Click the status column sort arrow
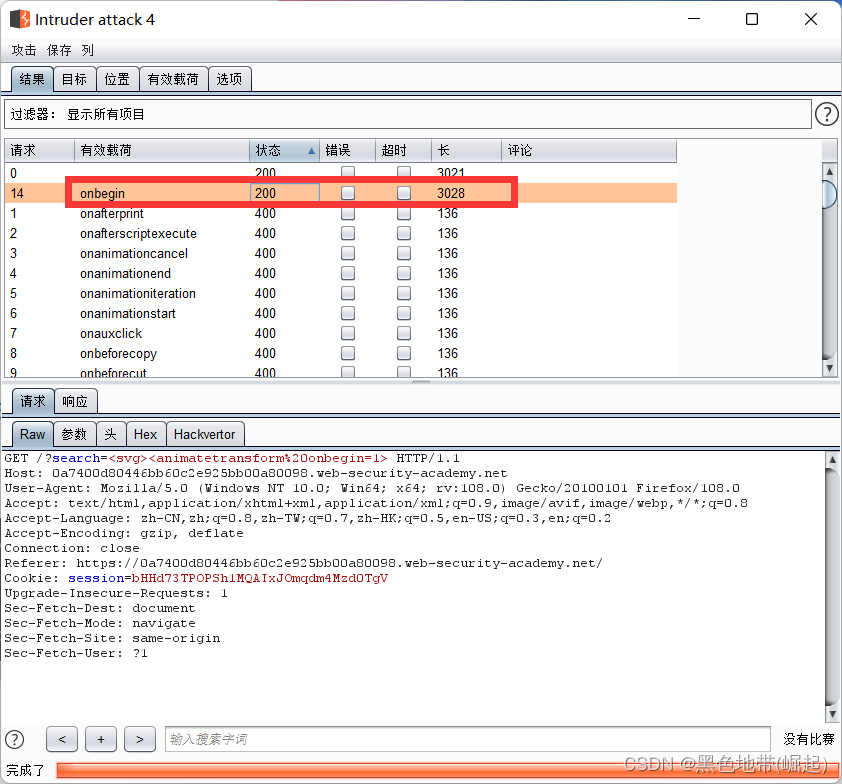 tap(311, 151)
